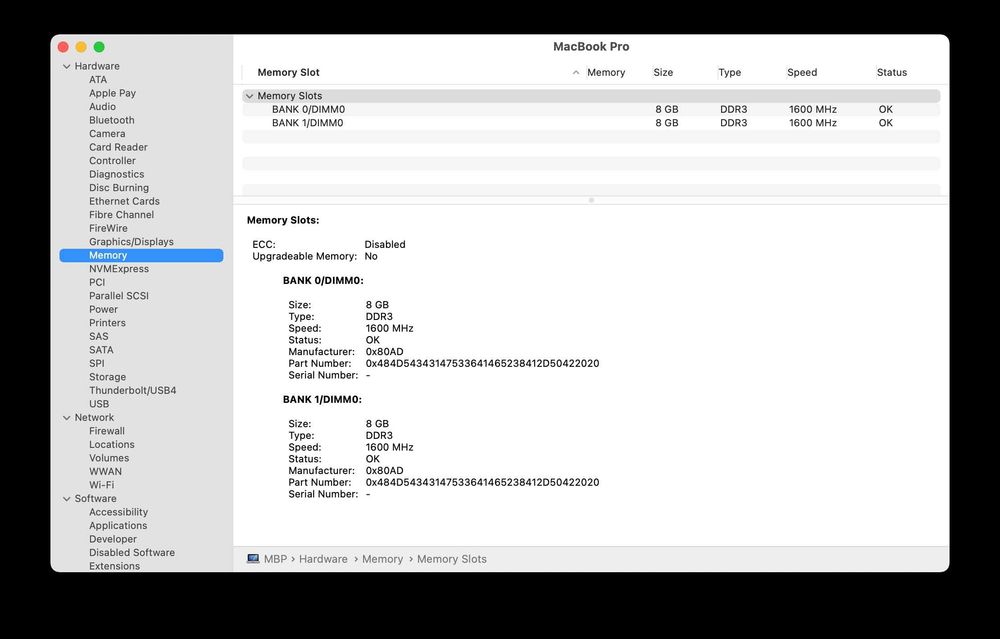Open NVMExpress in the sidebar
1000x639 pixels.
(119, 268)
